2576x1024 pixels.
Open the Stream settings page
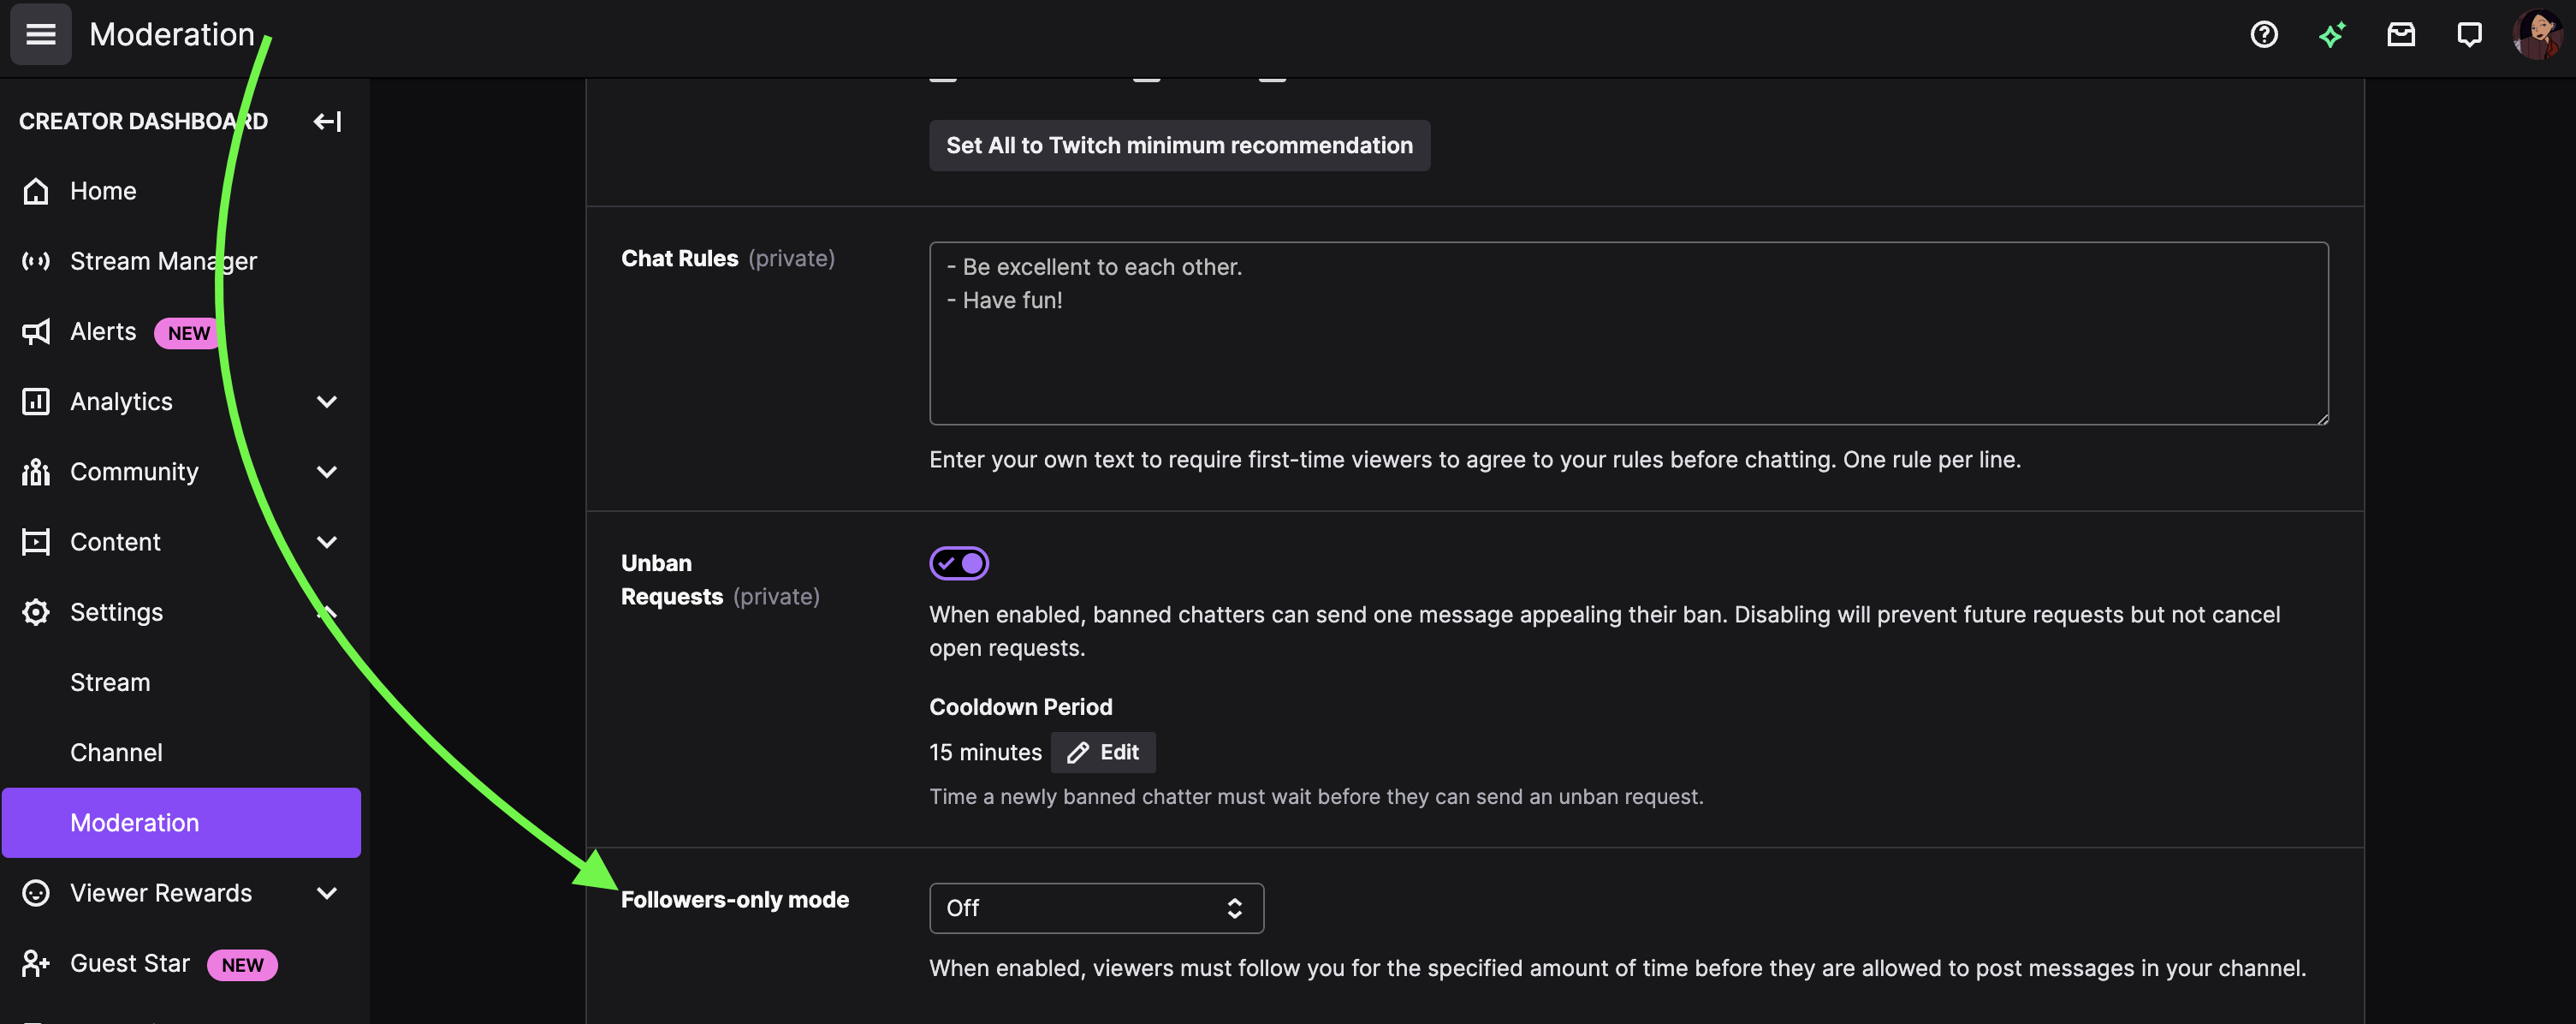[x=110, y=682]
